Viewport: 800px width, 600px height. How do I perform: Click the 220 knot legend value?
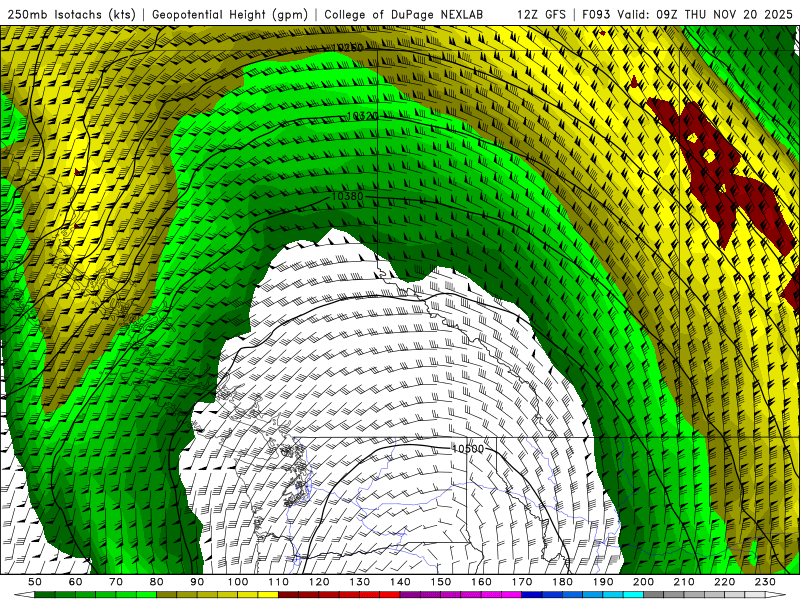tap(725, 582)
